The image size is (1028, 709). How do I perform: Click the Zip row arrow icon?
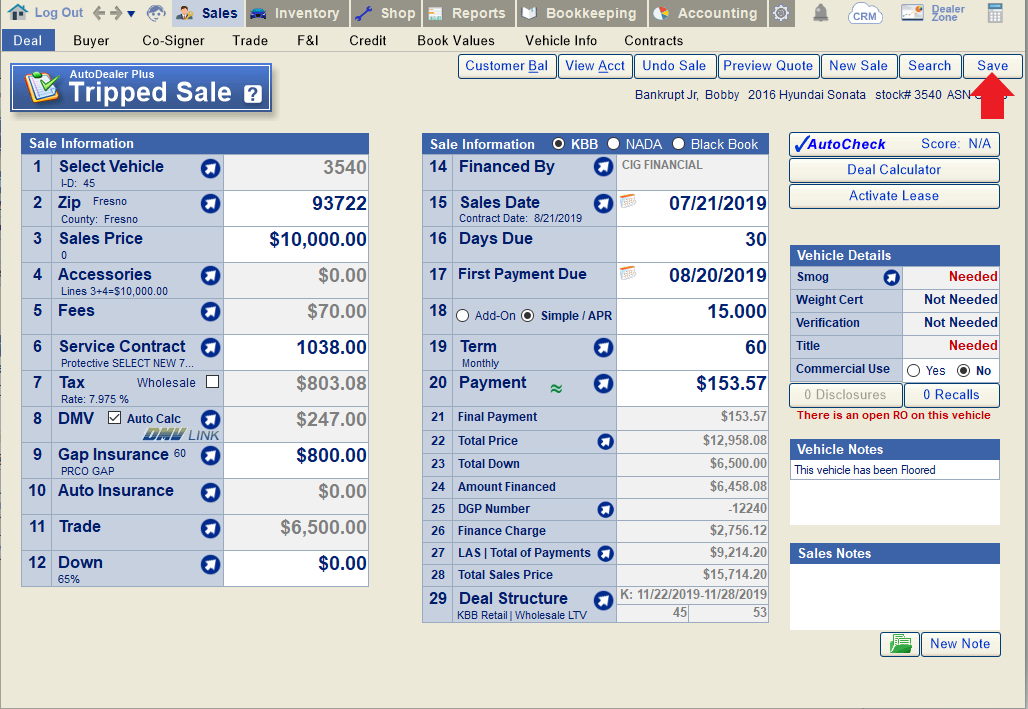pos(210,203)
